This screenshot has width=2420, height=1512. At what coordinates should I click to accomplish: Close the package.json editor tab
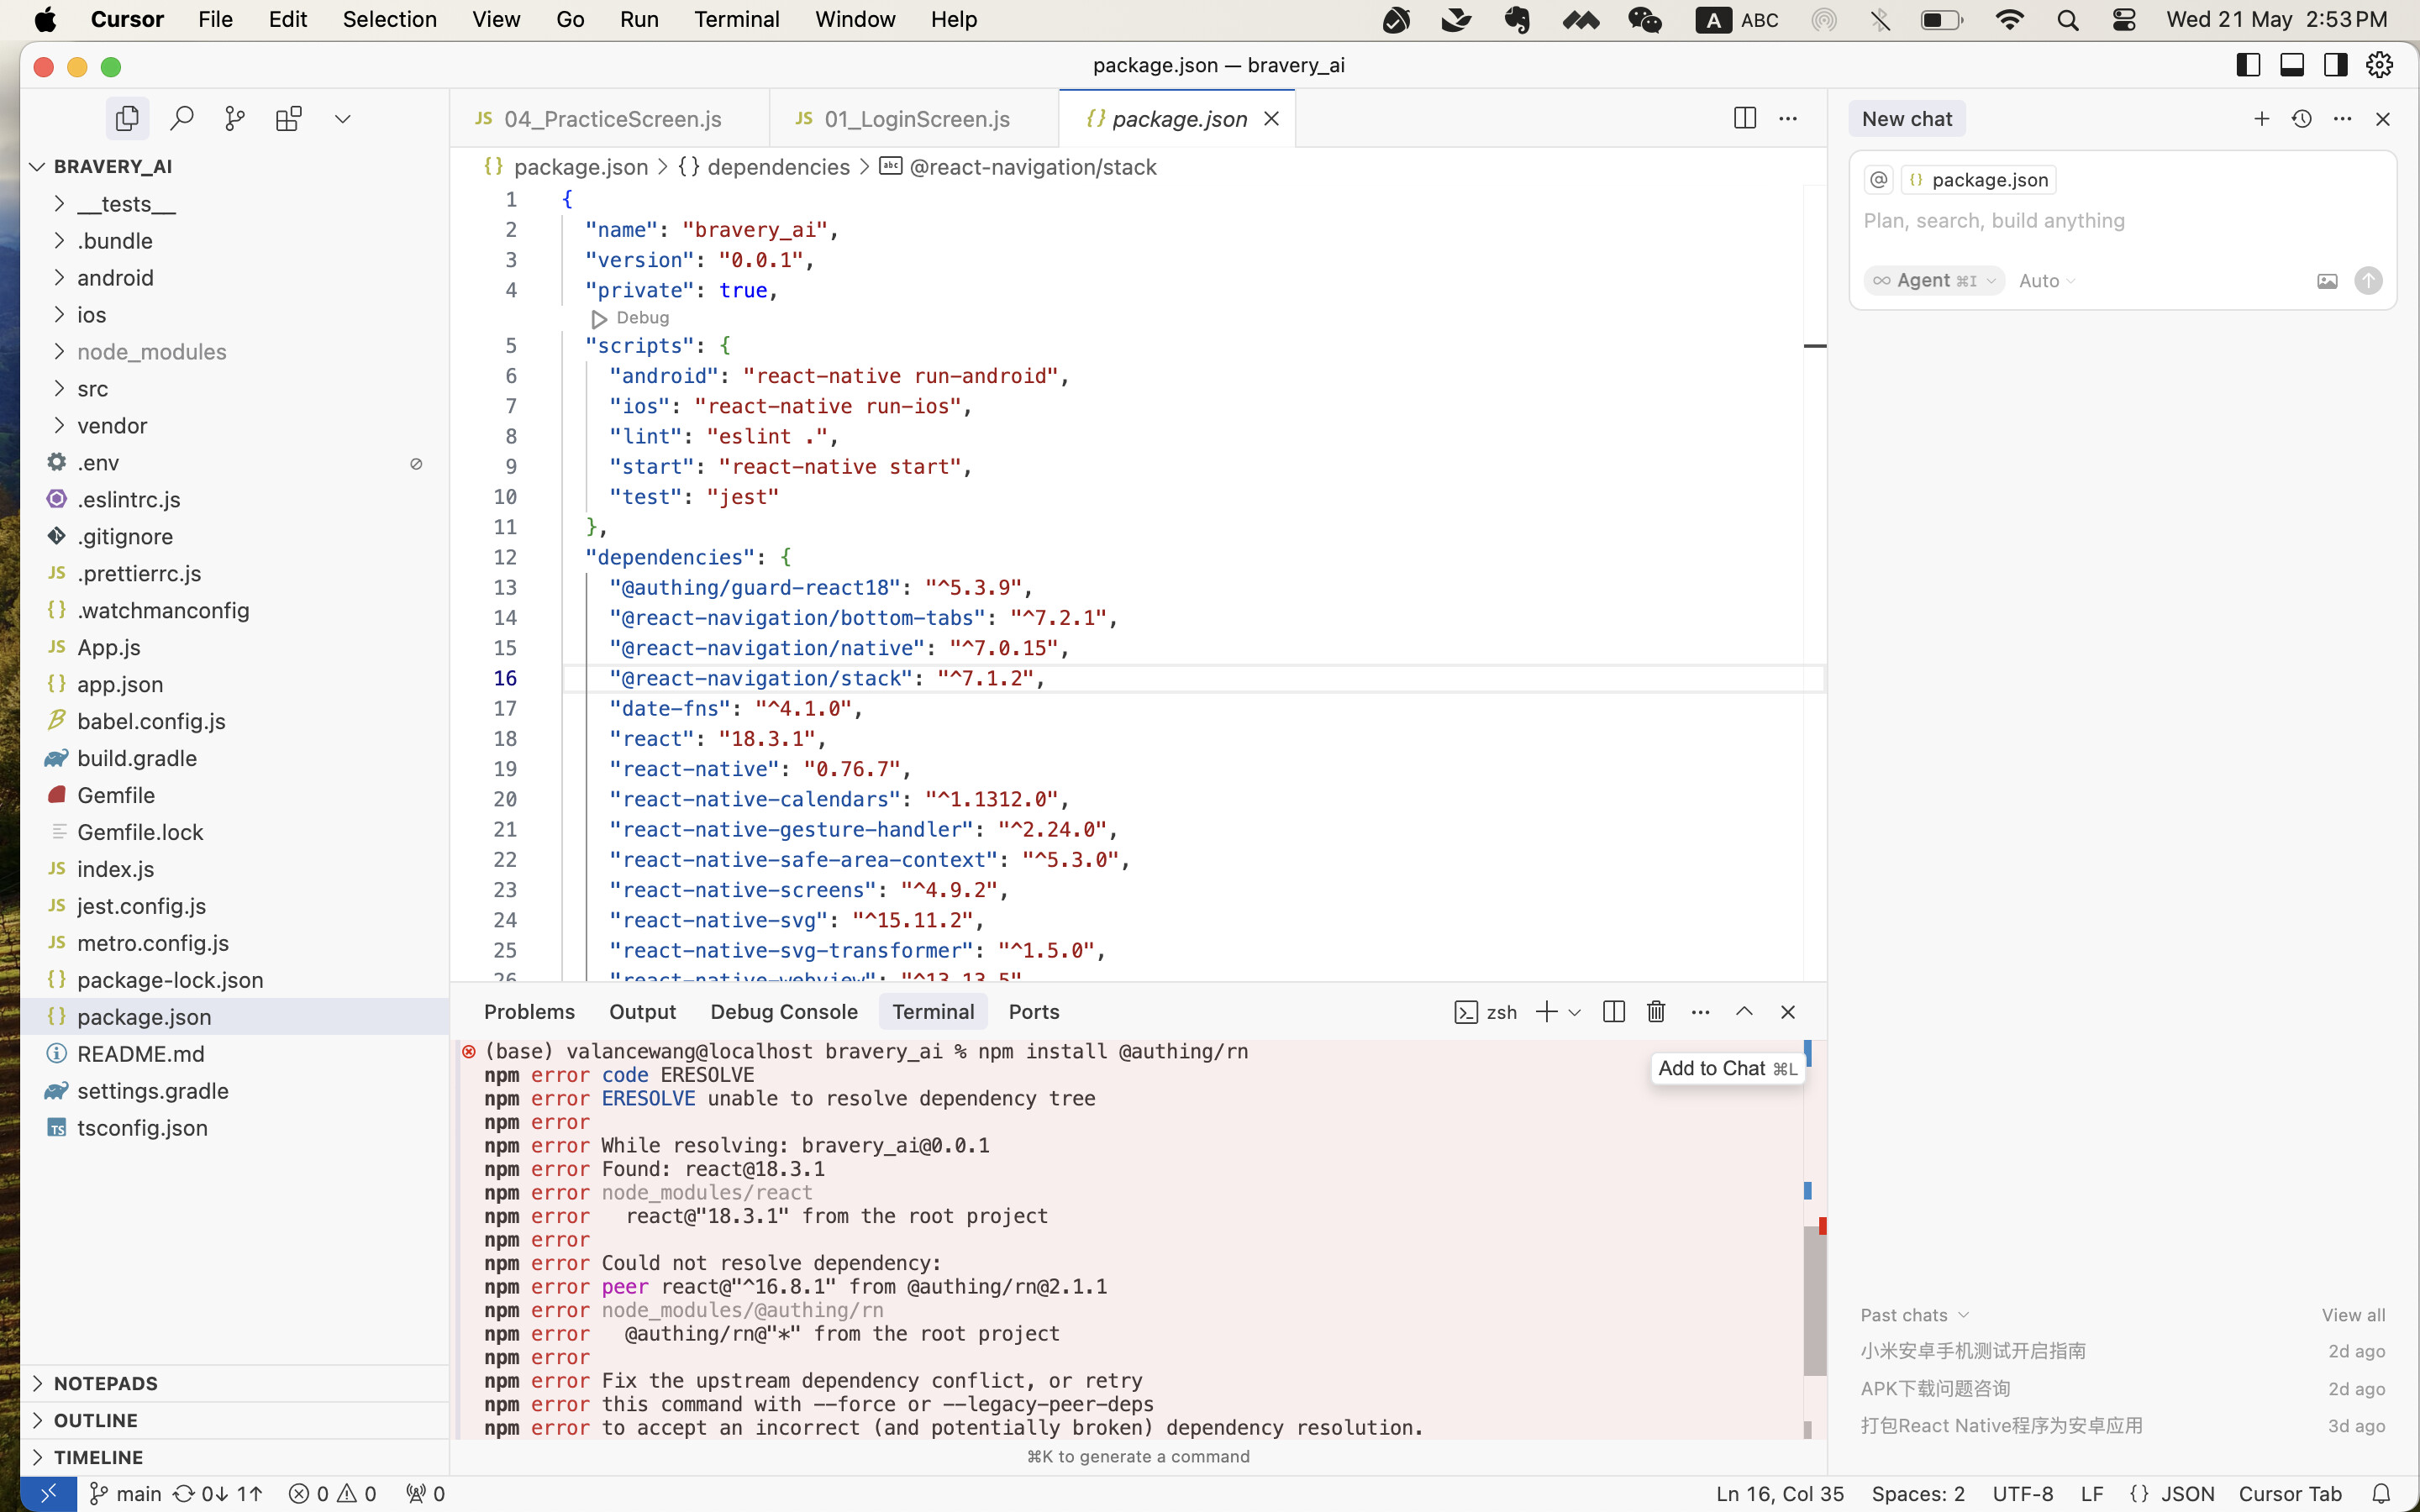click(x=1271, y=119)
